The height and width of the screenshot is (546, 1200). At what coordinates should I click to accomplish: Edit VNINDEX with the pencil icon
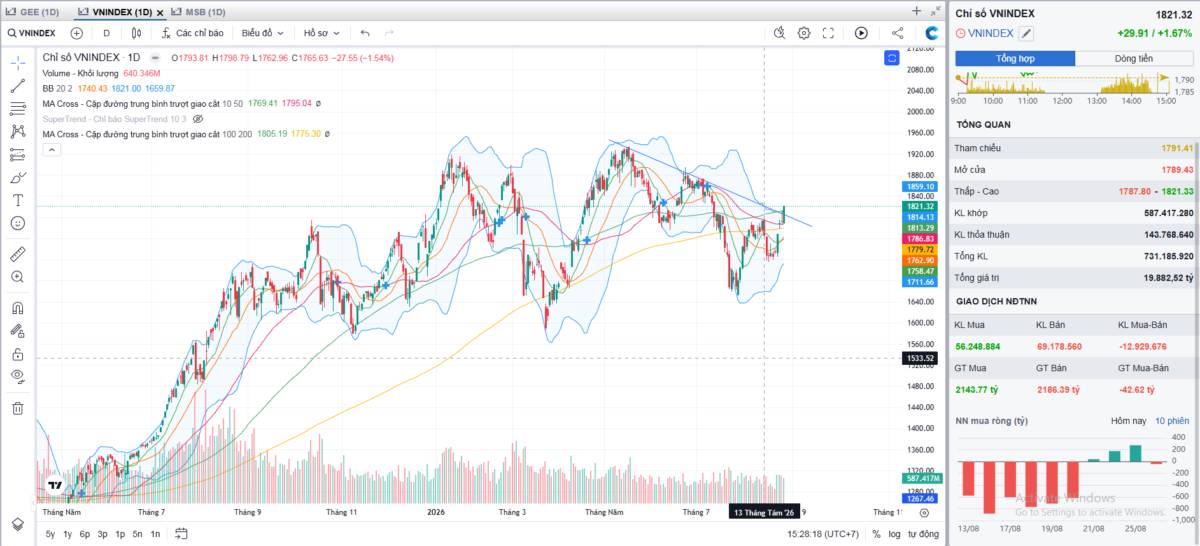coord(1027,33)
